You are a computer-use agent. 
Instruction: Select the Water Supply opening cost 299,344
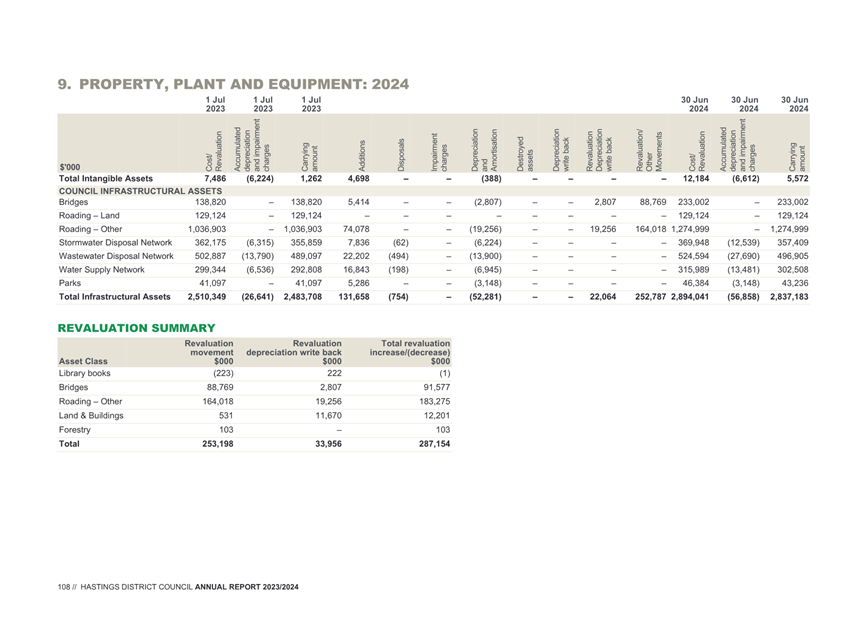pyautogui.click(x=210, y=270)
